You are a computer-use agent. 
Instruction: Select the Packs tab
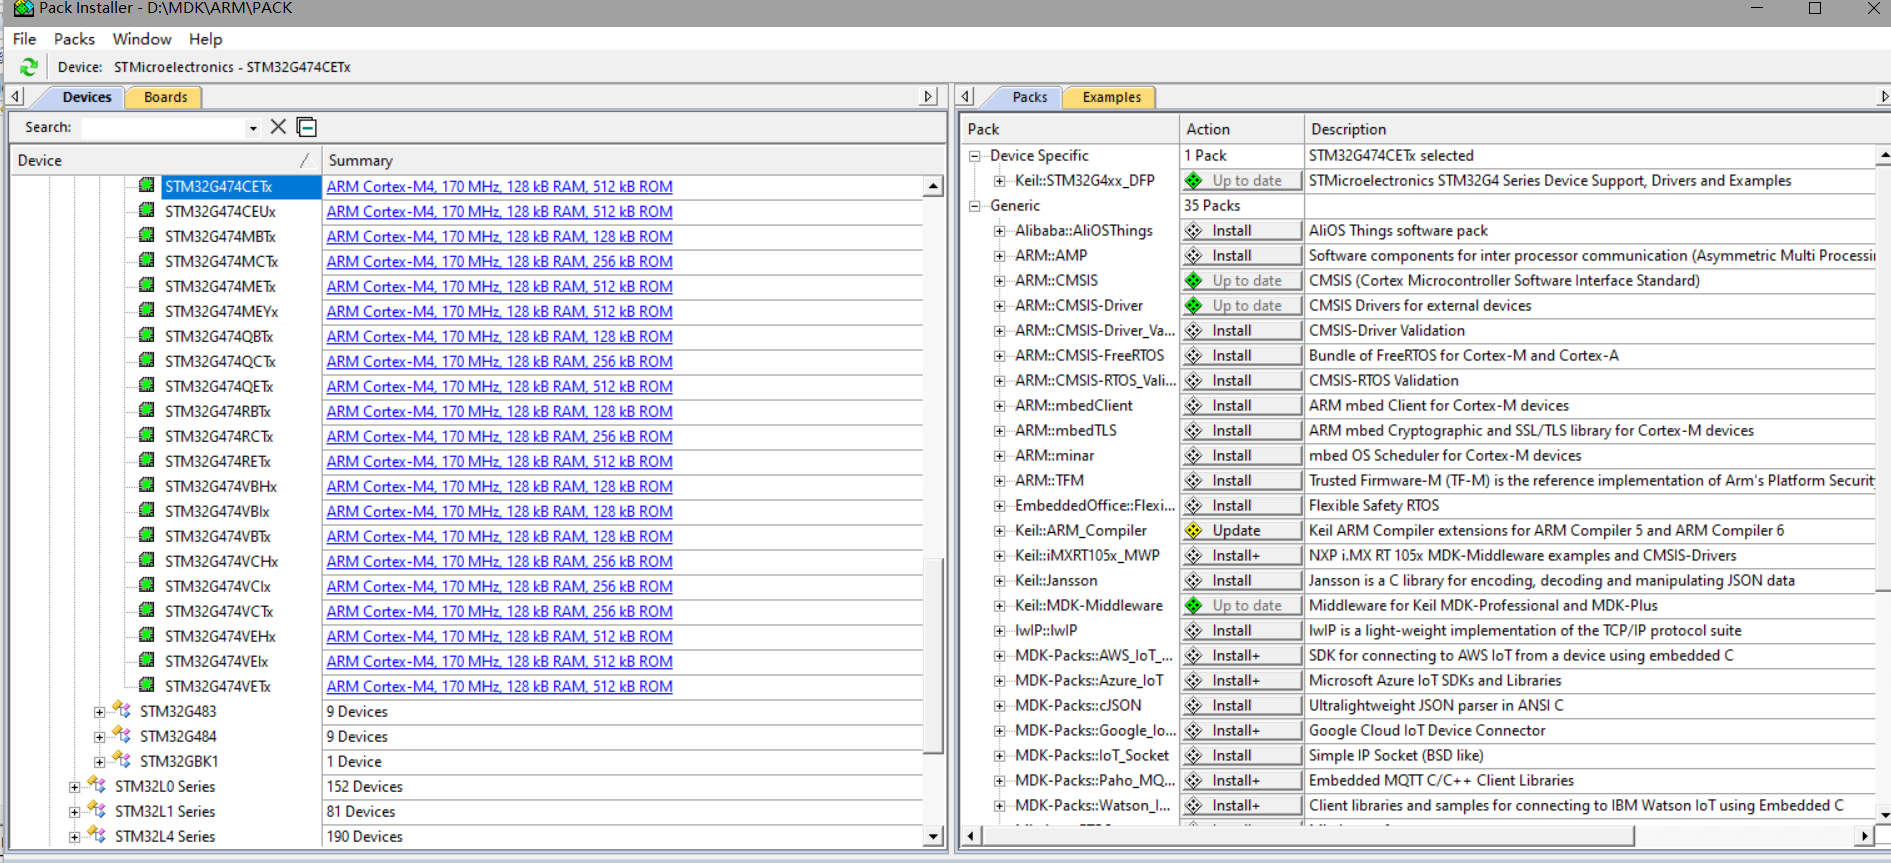coord(1029,97)
